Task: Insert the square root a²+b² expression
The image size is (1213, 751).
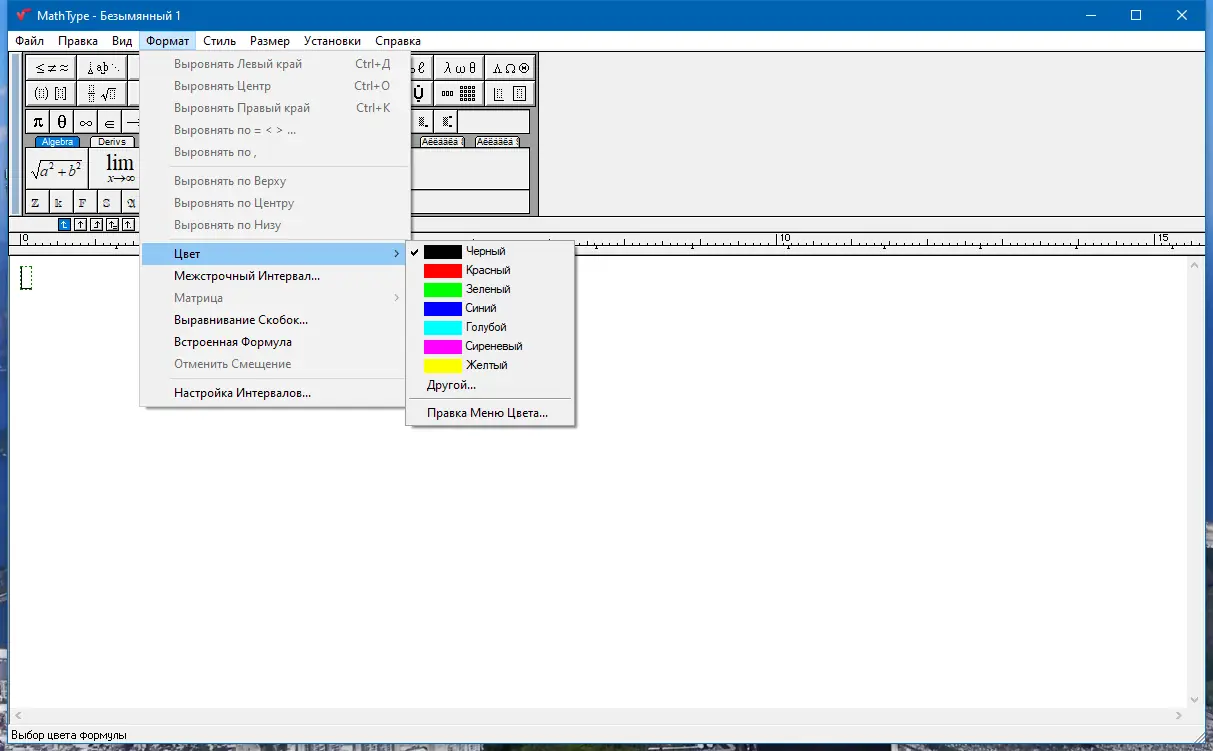Action: [x=57, y=168]
